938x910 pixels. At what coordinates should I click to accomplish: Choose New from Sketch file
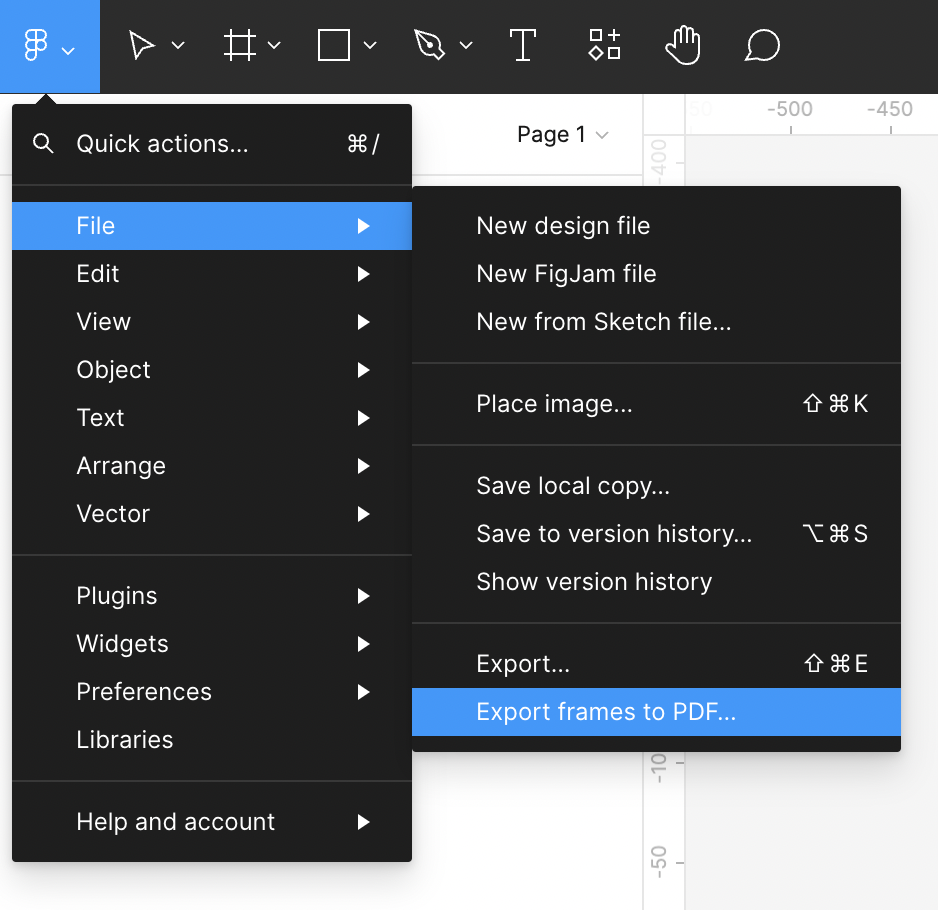pyautogui.click(x=656, y=322)
